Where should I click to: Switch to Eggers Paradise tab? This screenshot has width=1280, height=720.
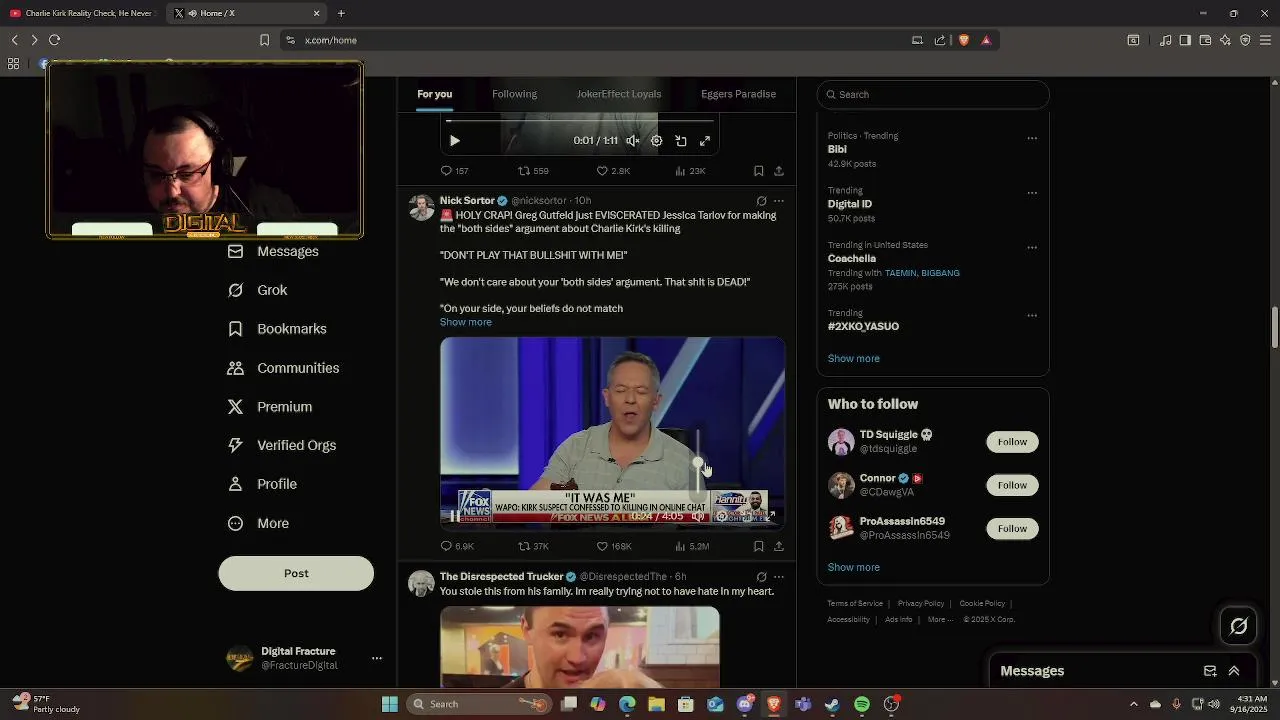click(x=738, y=94)
